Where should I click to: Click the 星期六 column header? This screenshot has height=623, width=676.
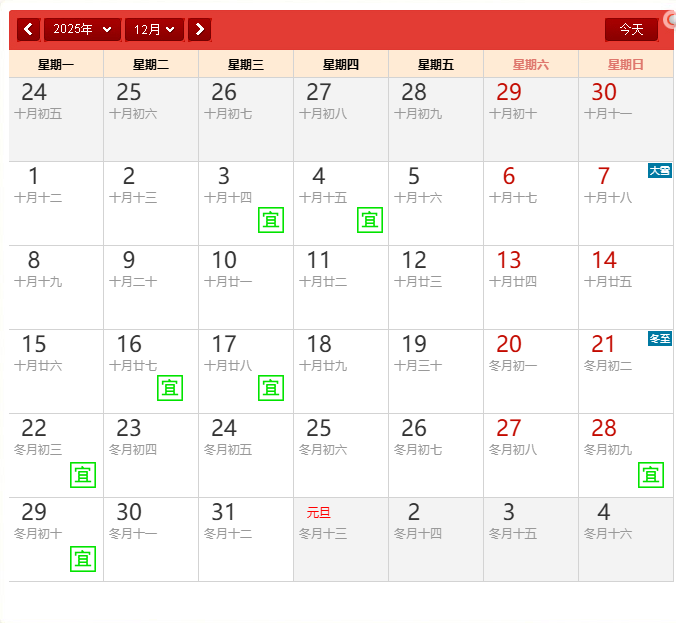click(x=531, y=64)
